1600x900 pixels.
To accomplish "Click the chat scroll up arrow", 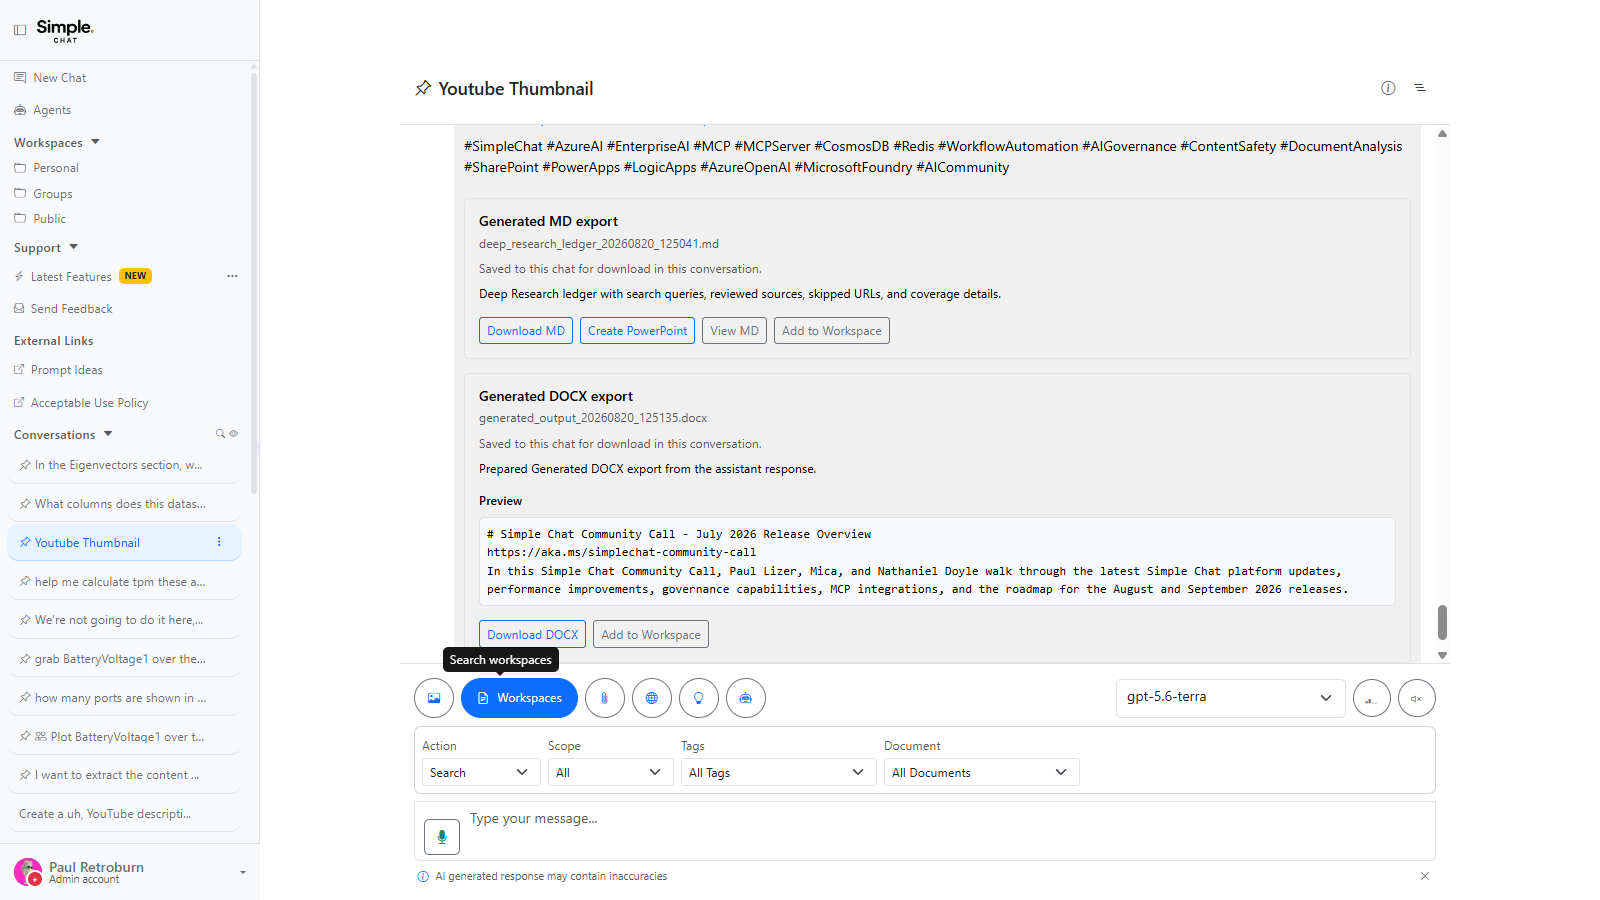I will pos(1442,133).
